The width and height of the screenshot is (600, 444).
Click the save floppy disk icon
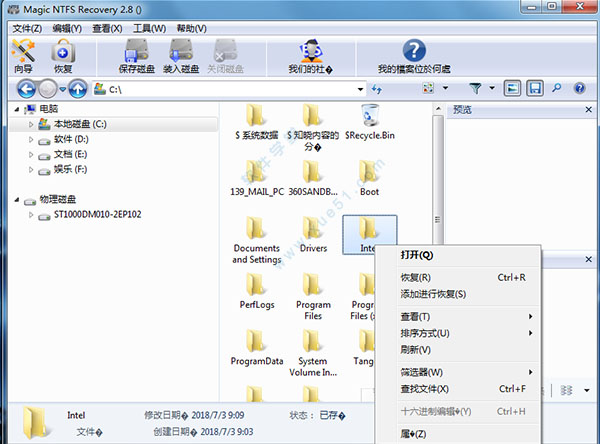click(535, 88)
